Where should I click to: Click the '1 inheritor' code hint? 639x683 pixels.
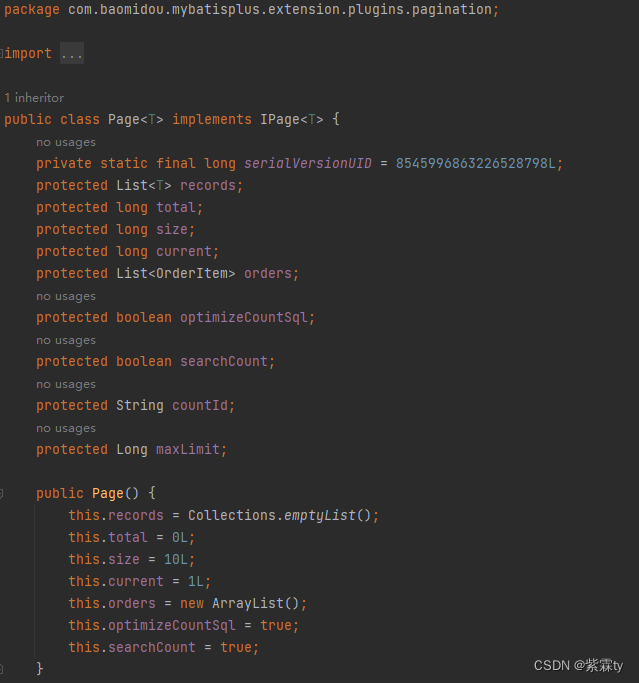(x=34, y=98)
